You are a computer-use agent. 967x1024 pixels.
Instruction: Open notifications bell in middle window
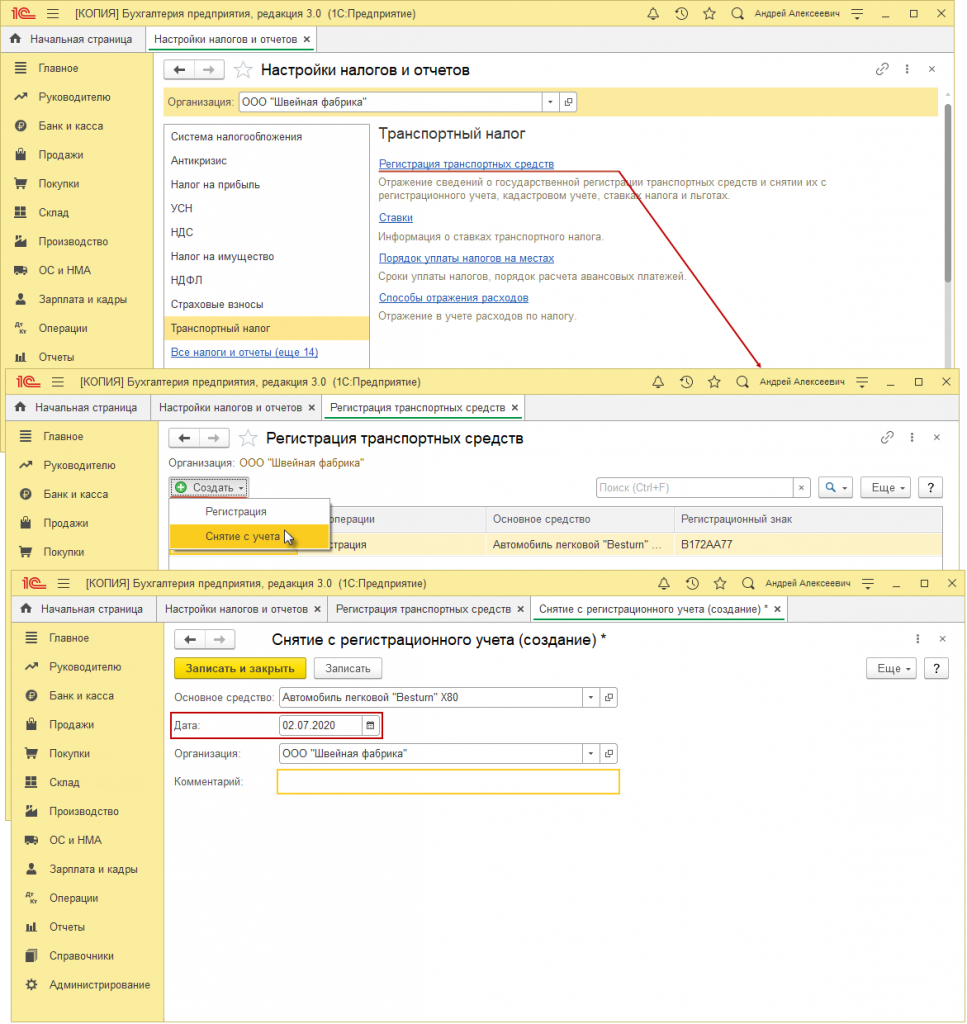coord(658,382)
